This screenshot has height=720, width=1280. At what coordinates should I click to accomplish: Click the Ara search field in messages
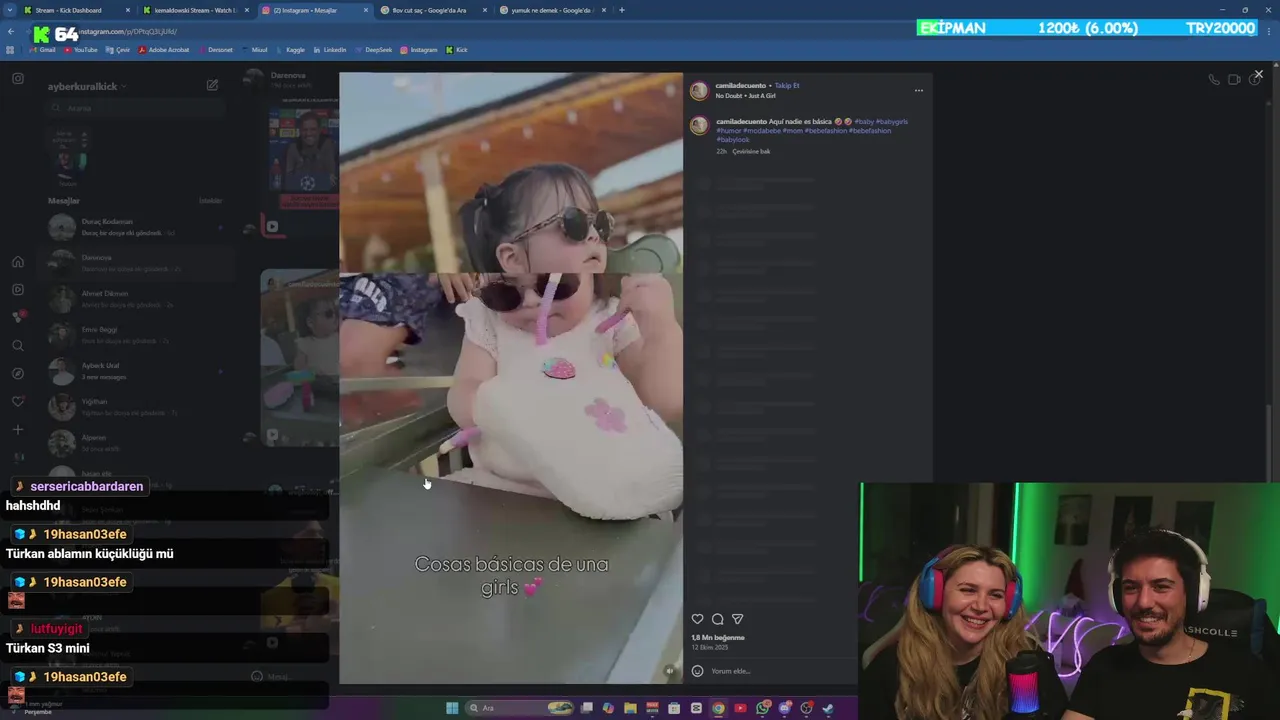pyautogui.click(x=134, y=108)
